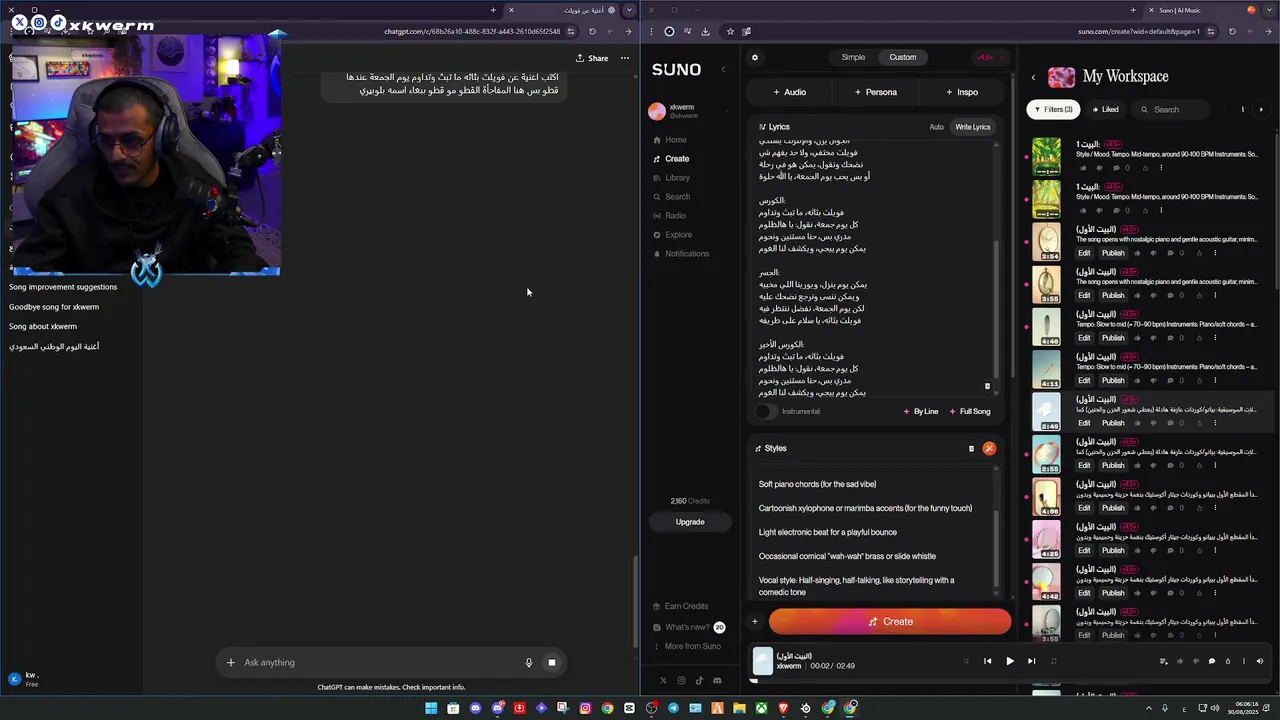
Task: Add a Persona to the song
Action: [875, 92]
